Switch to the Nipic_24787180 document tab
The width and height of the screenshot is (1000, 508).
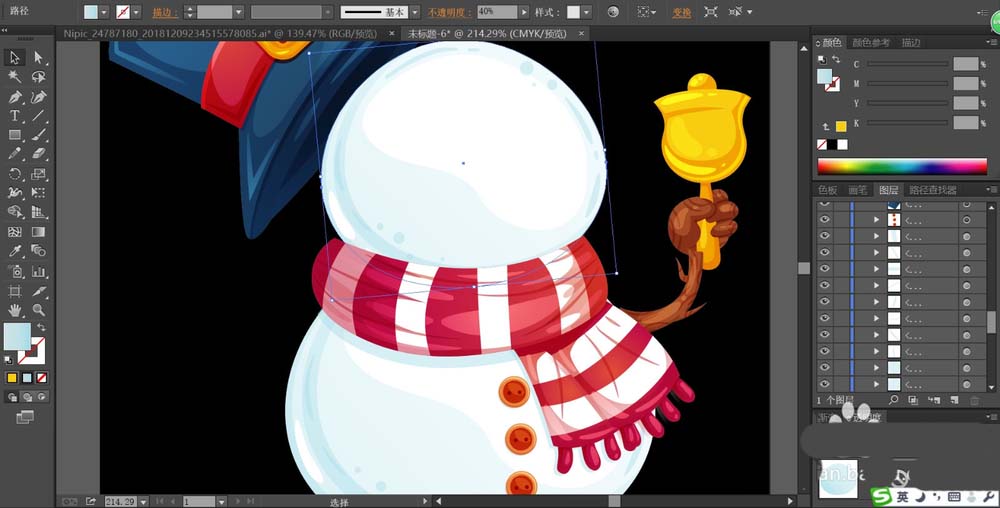pos(221,33)
